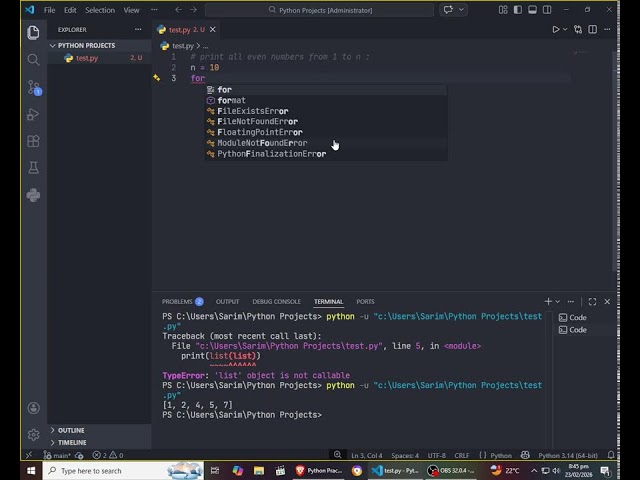
Task: Choose FileExistsError from suggestions
Action: (326, 111)
